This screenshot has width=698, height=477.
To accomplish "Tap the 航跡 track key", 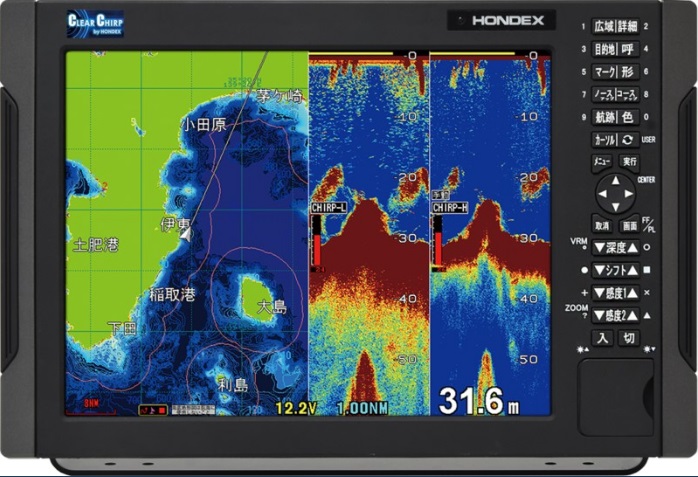I will click(x=603, y=117).
